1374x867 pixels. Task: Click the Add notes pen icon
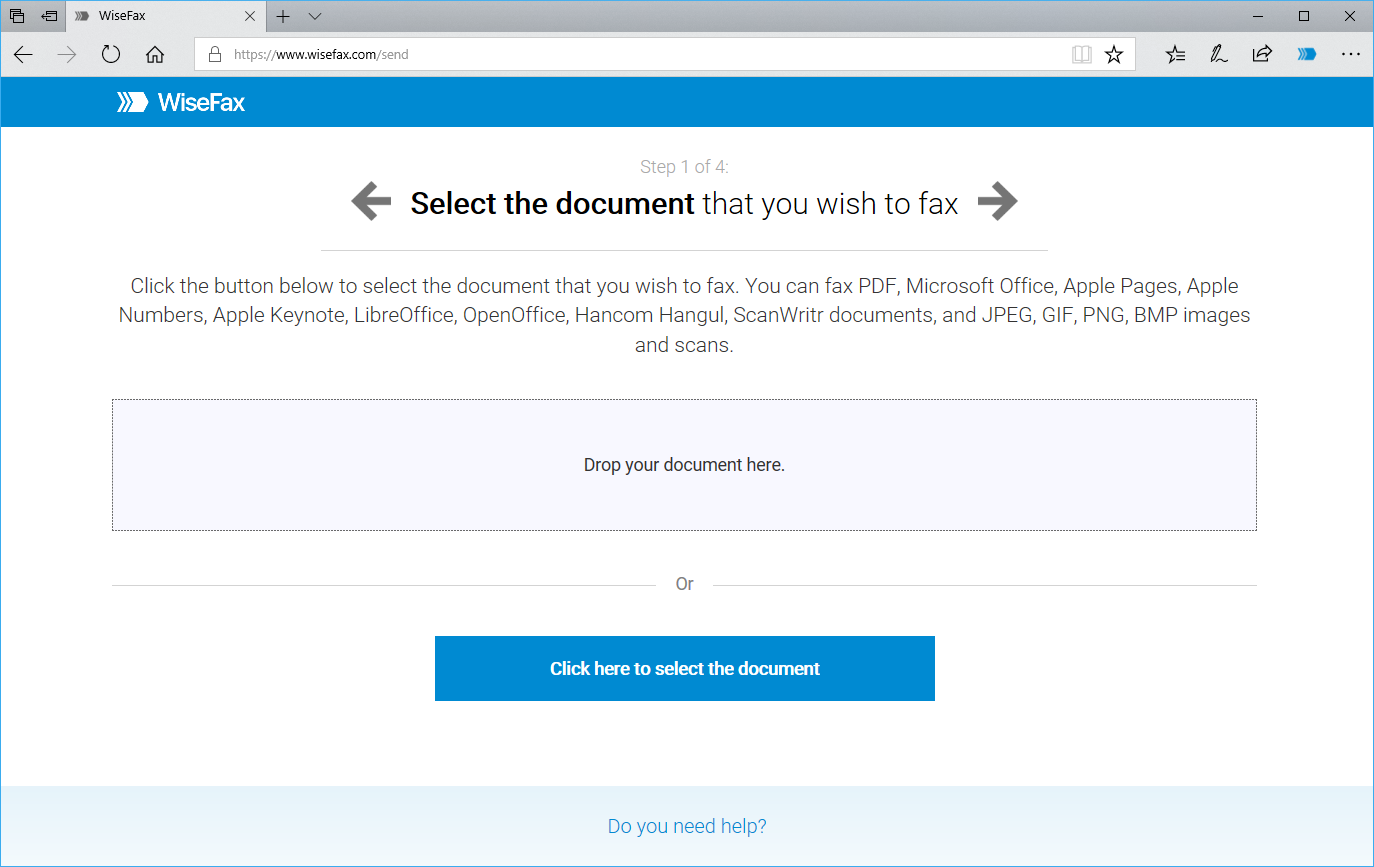pyautogui.click(x=1218, y=55)
